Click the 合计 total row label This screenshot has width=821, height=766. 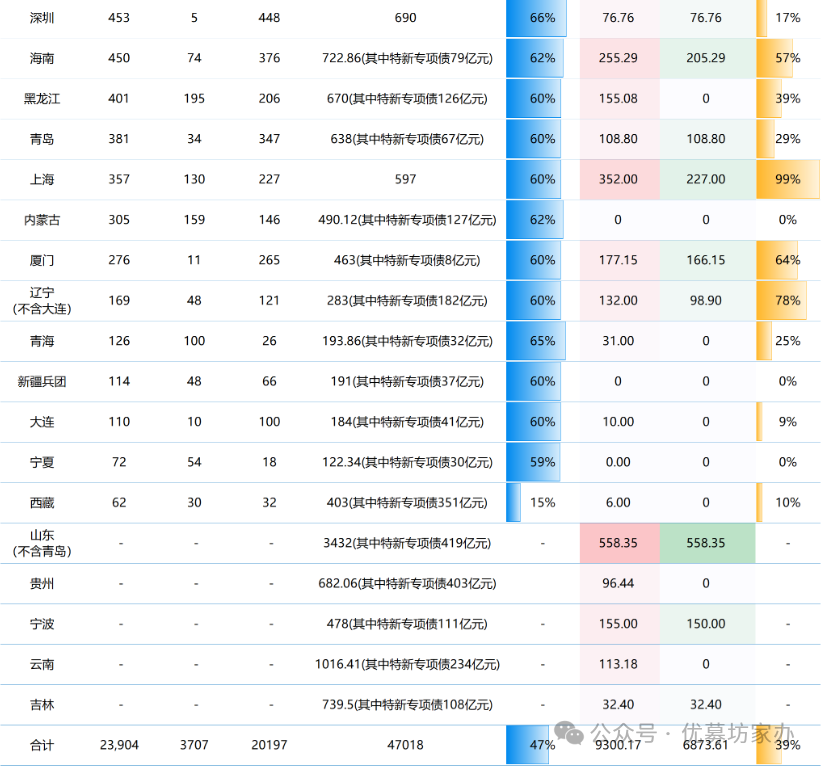42,745
